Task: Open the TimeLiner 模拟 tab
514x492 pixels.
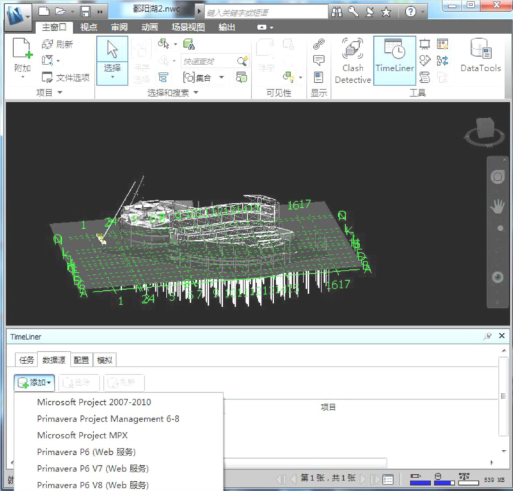Action: [105, 360]
